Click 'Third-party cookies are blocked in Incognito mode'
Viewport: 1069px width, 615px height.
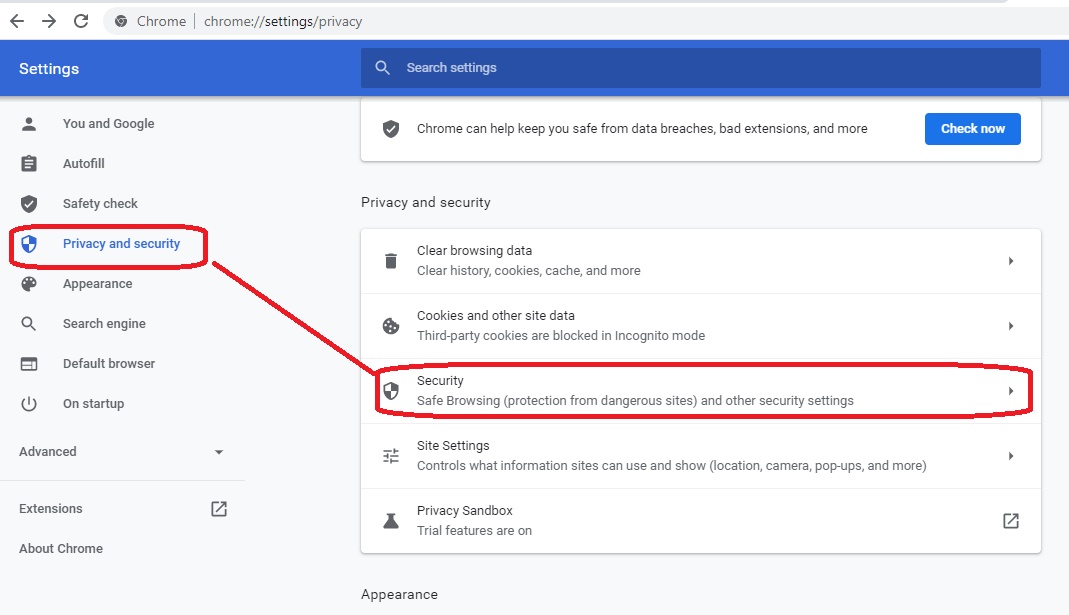(x=561, y=335)
